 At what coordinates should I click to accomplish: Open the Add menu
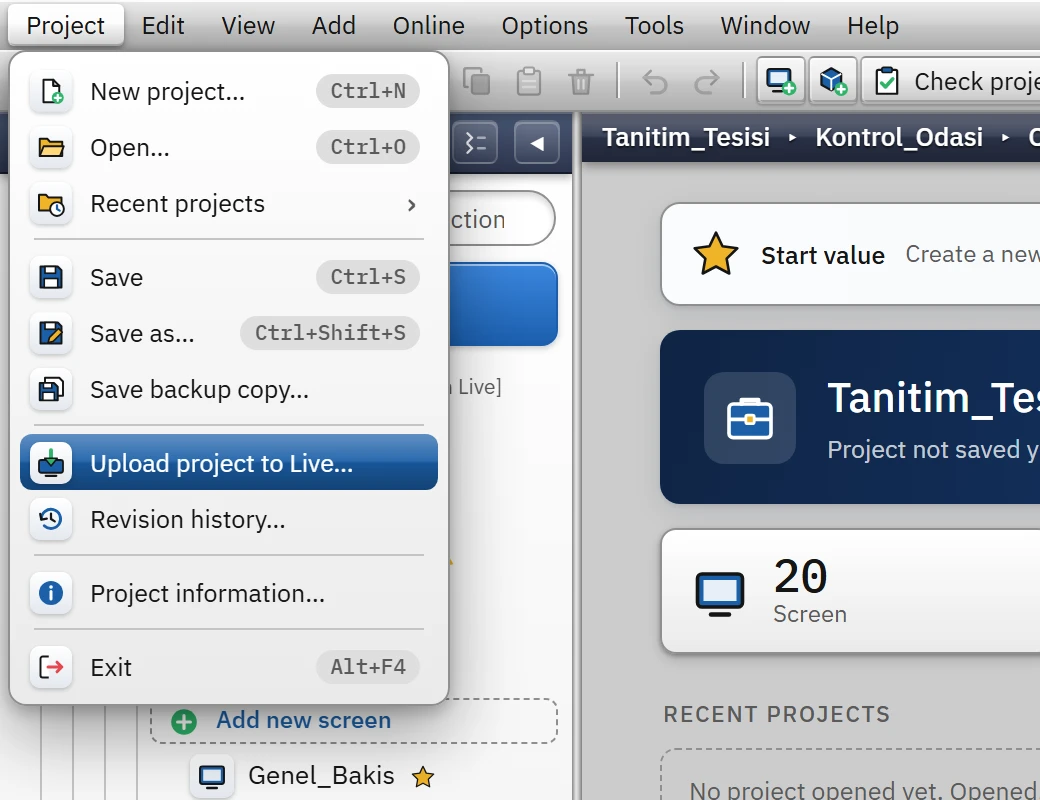(334, 25)
